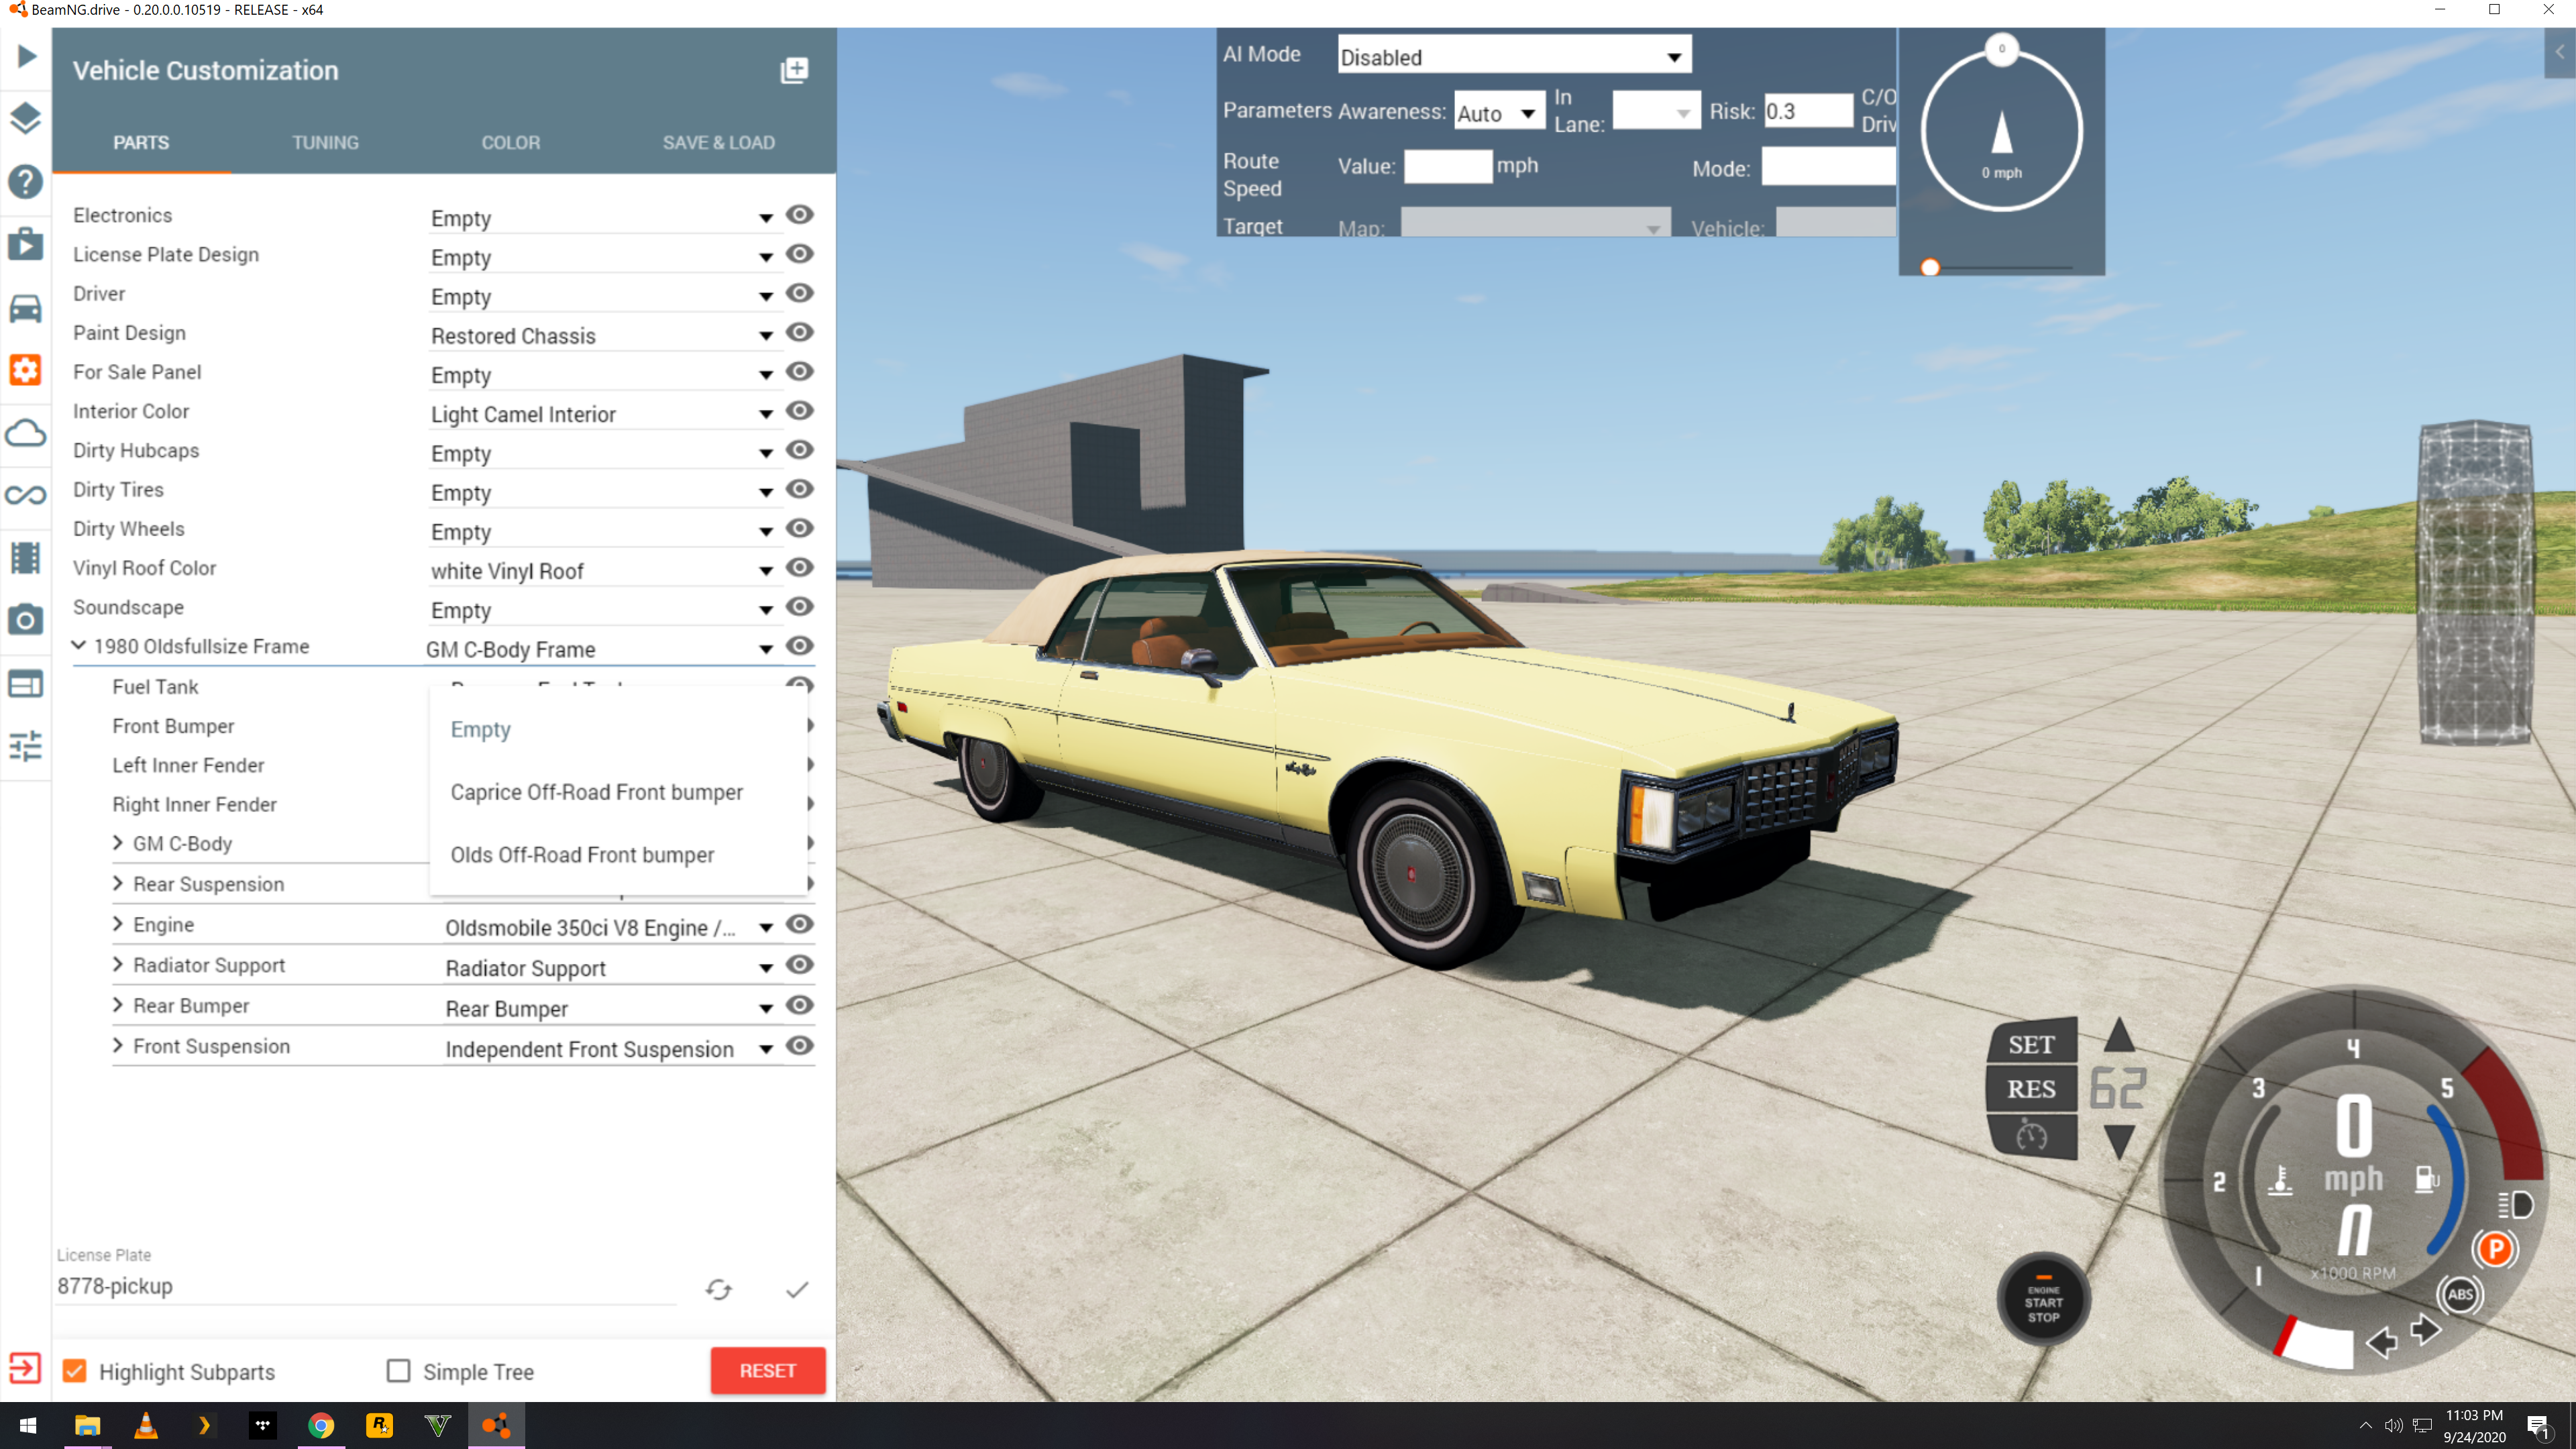The height and width of the screenshot is (1449, 2576).
Task: Expand the Rear Suspension subtree
Action: pos(118,883)
